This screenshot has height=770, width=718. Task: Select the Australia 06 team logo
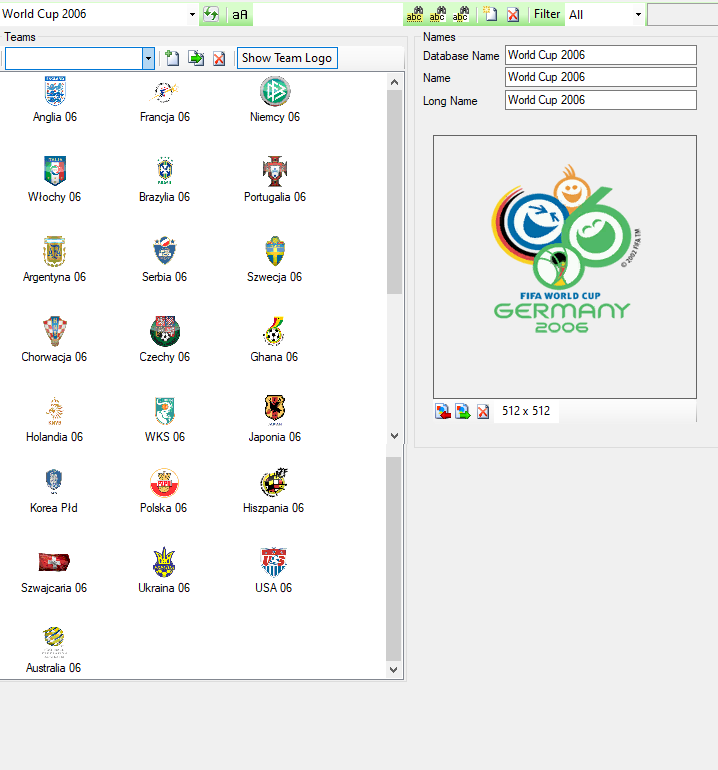tap(54, 641)
